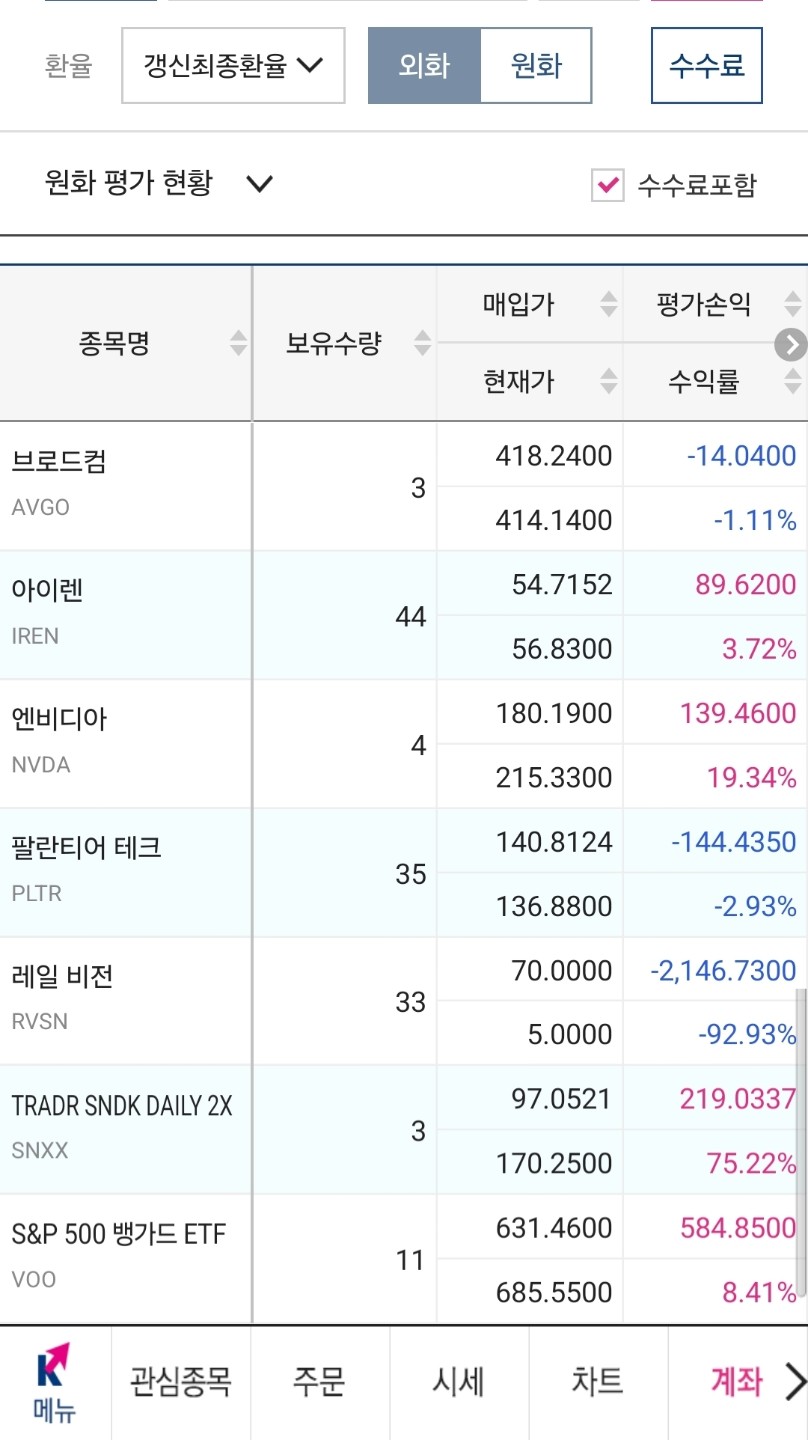Tap 아이렌 return rate 3.72%
Image resolution: width=808 pixels, height=1440 pixels.
pyautogui.click(x=760, y=649)
